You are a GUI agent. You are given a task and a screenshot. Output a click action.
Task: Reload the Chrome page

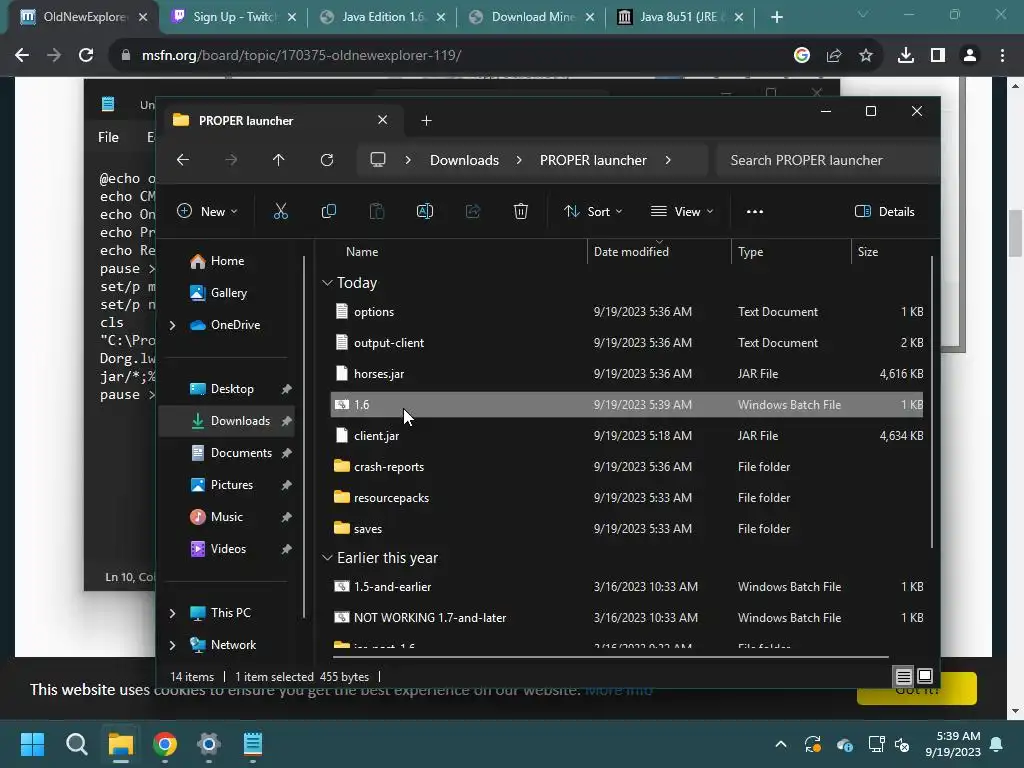86,56
